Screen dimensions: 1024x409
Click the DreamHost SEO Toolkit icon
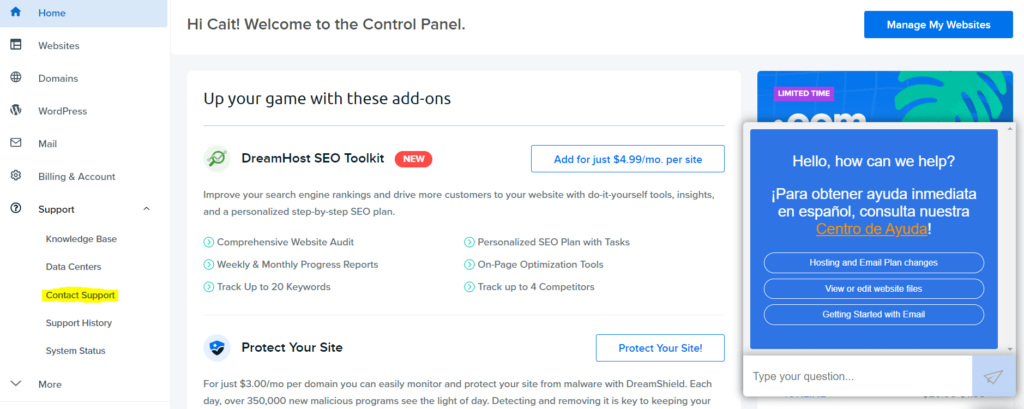pyautogui.click(x=217, y=159)
